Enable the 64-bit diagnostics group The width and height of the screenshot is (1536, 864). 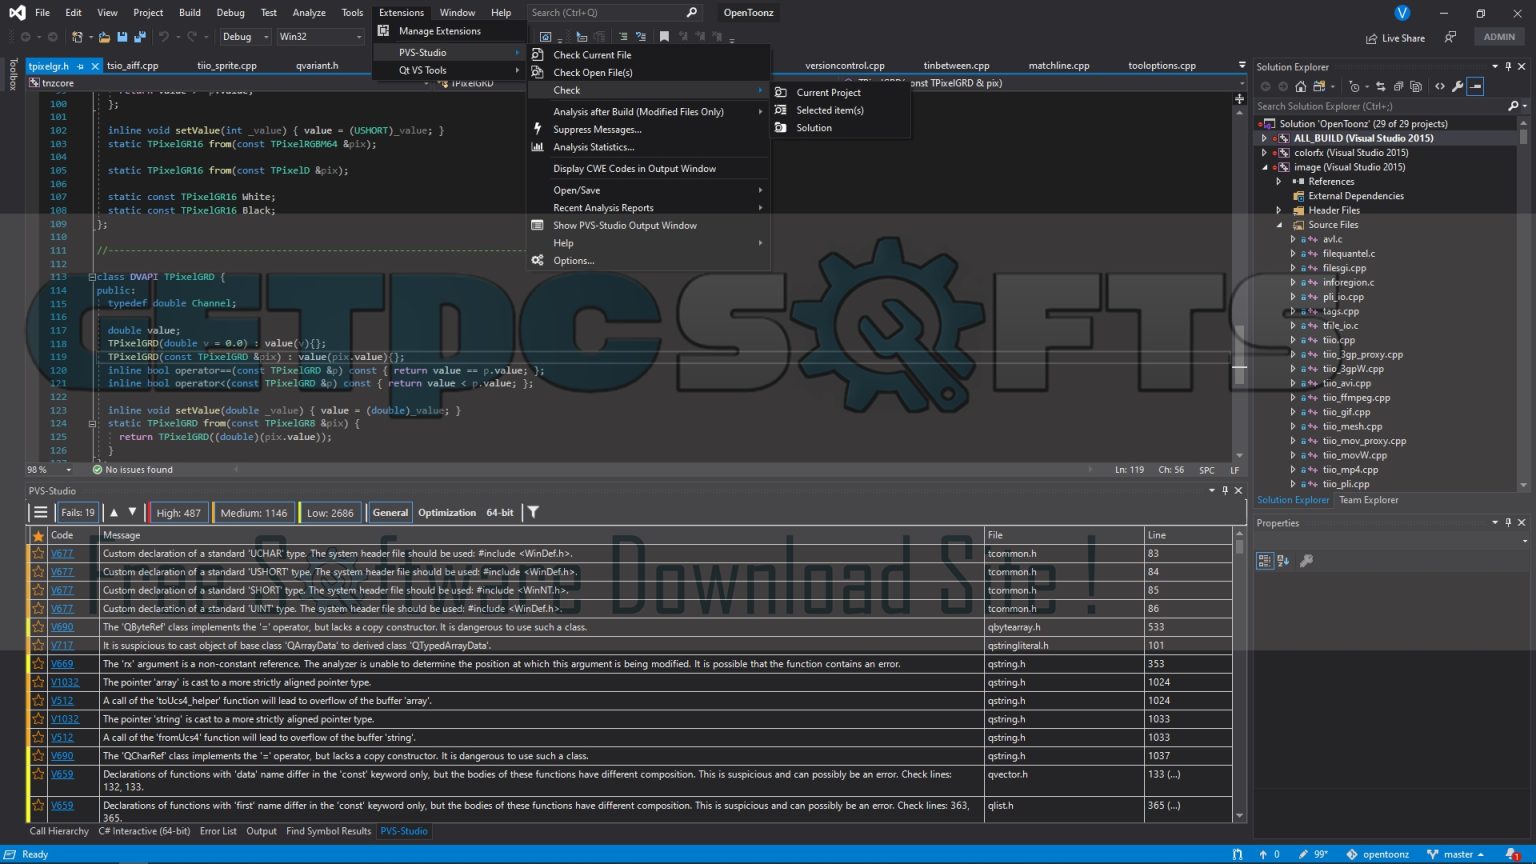click(500, 513)
